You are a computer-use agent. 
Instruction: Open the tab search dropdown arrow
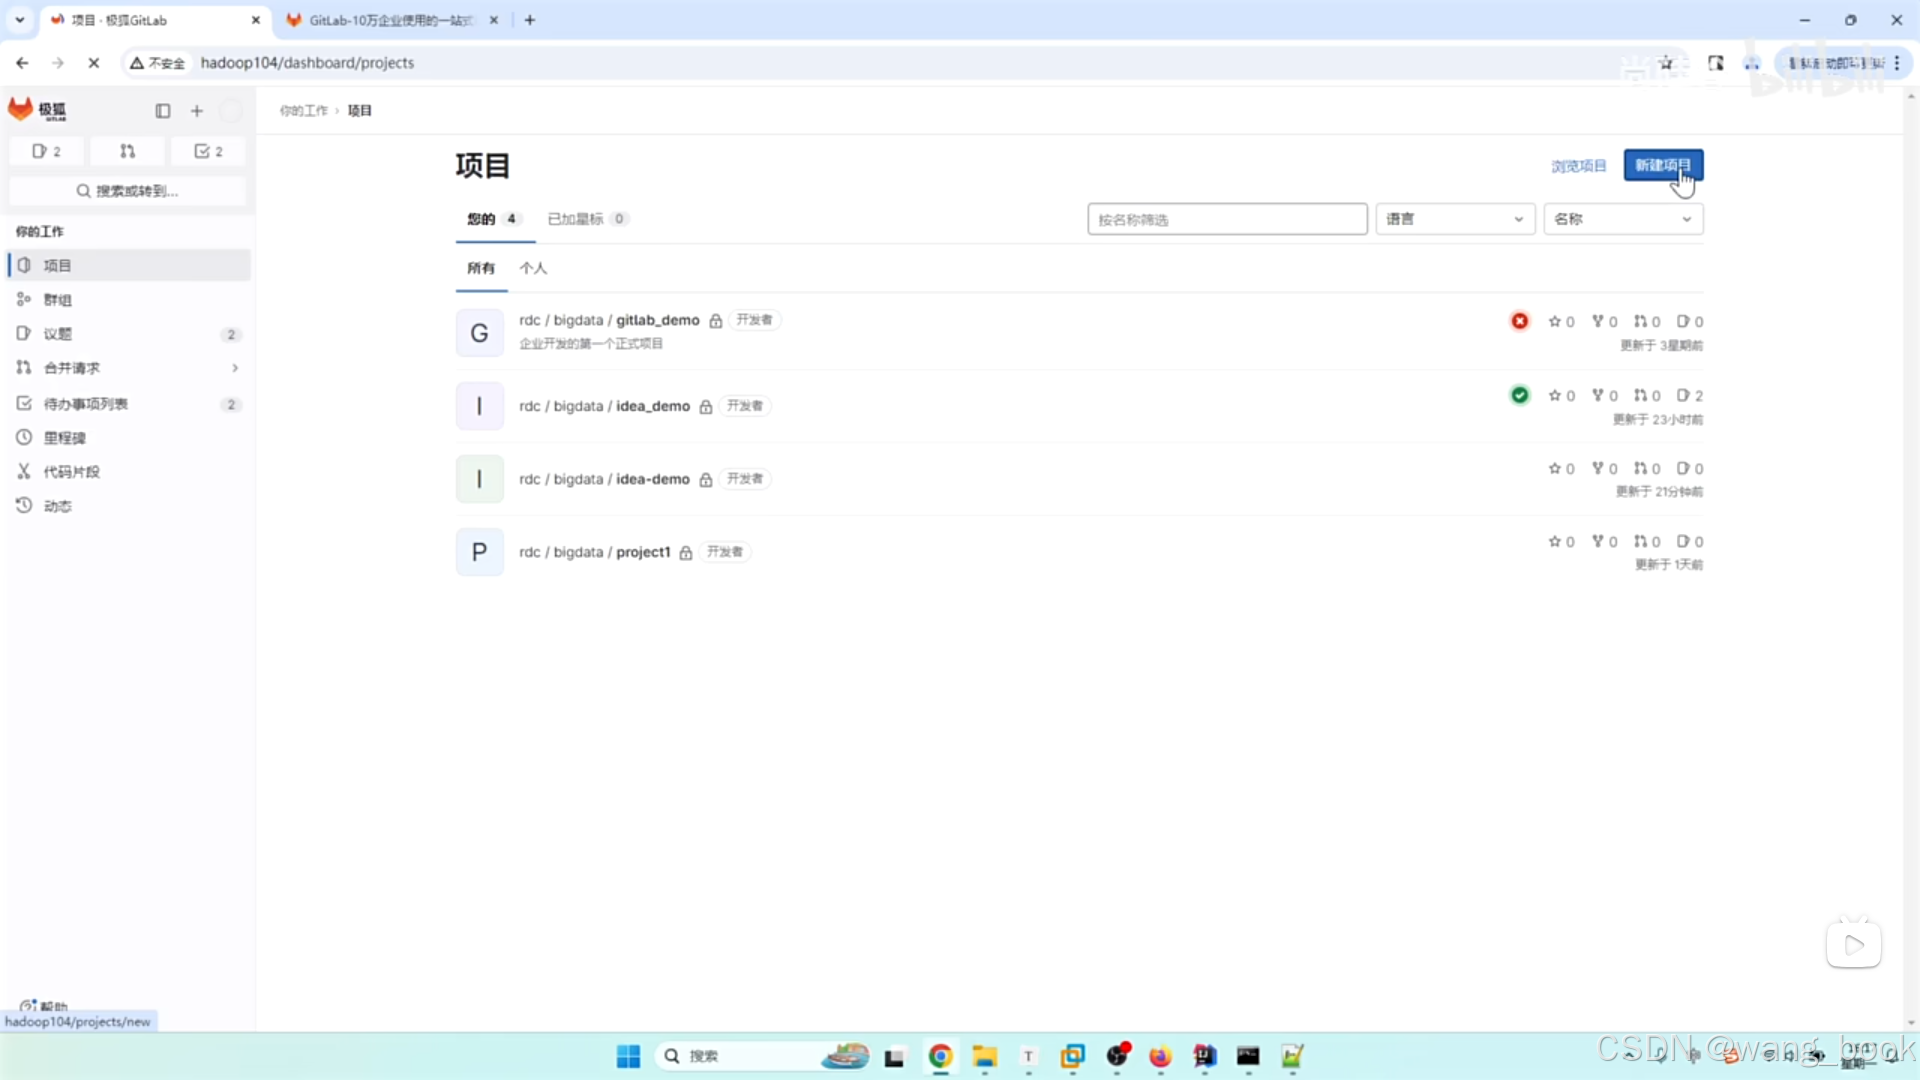tap(19, 20)
